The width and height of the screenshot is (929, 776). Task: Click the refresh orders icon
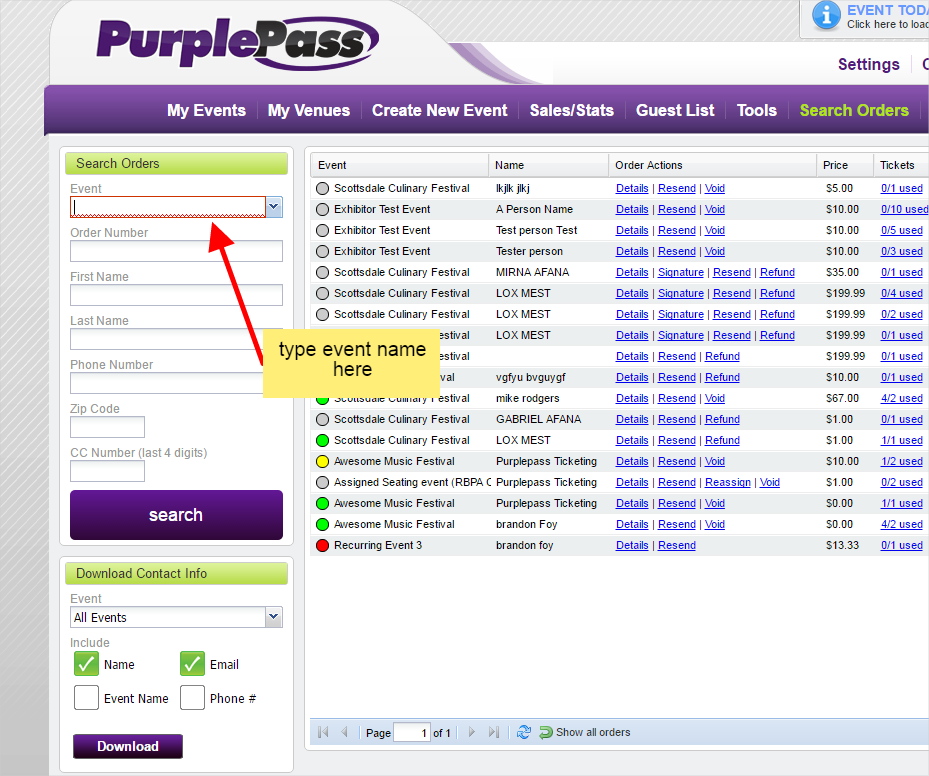(x=524, y=732)
